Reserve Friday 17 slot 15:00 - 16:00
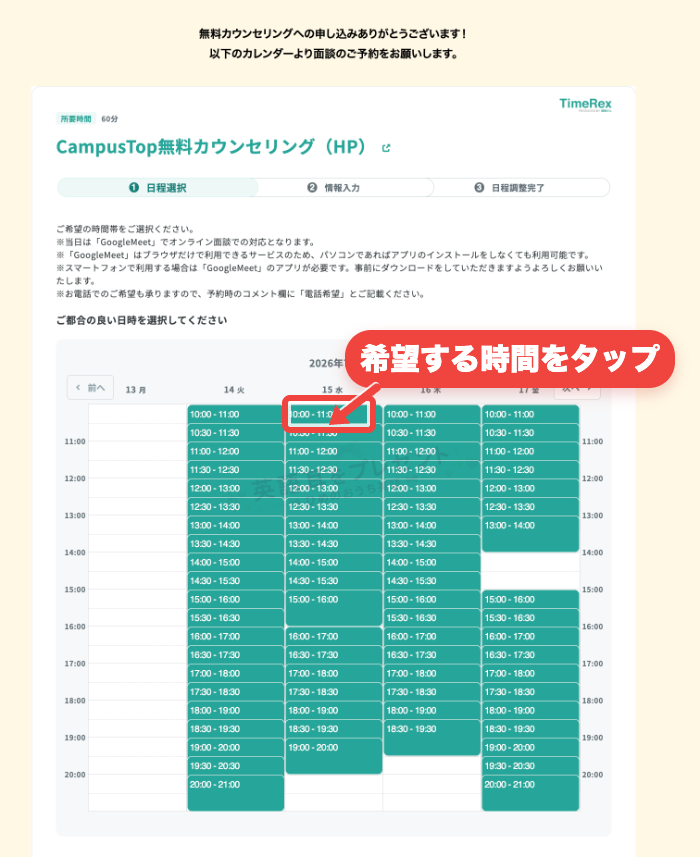Viewport: 700px width, 857px height. click(x=531, y=600)
